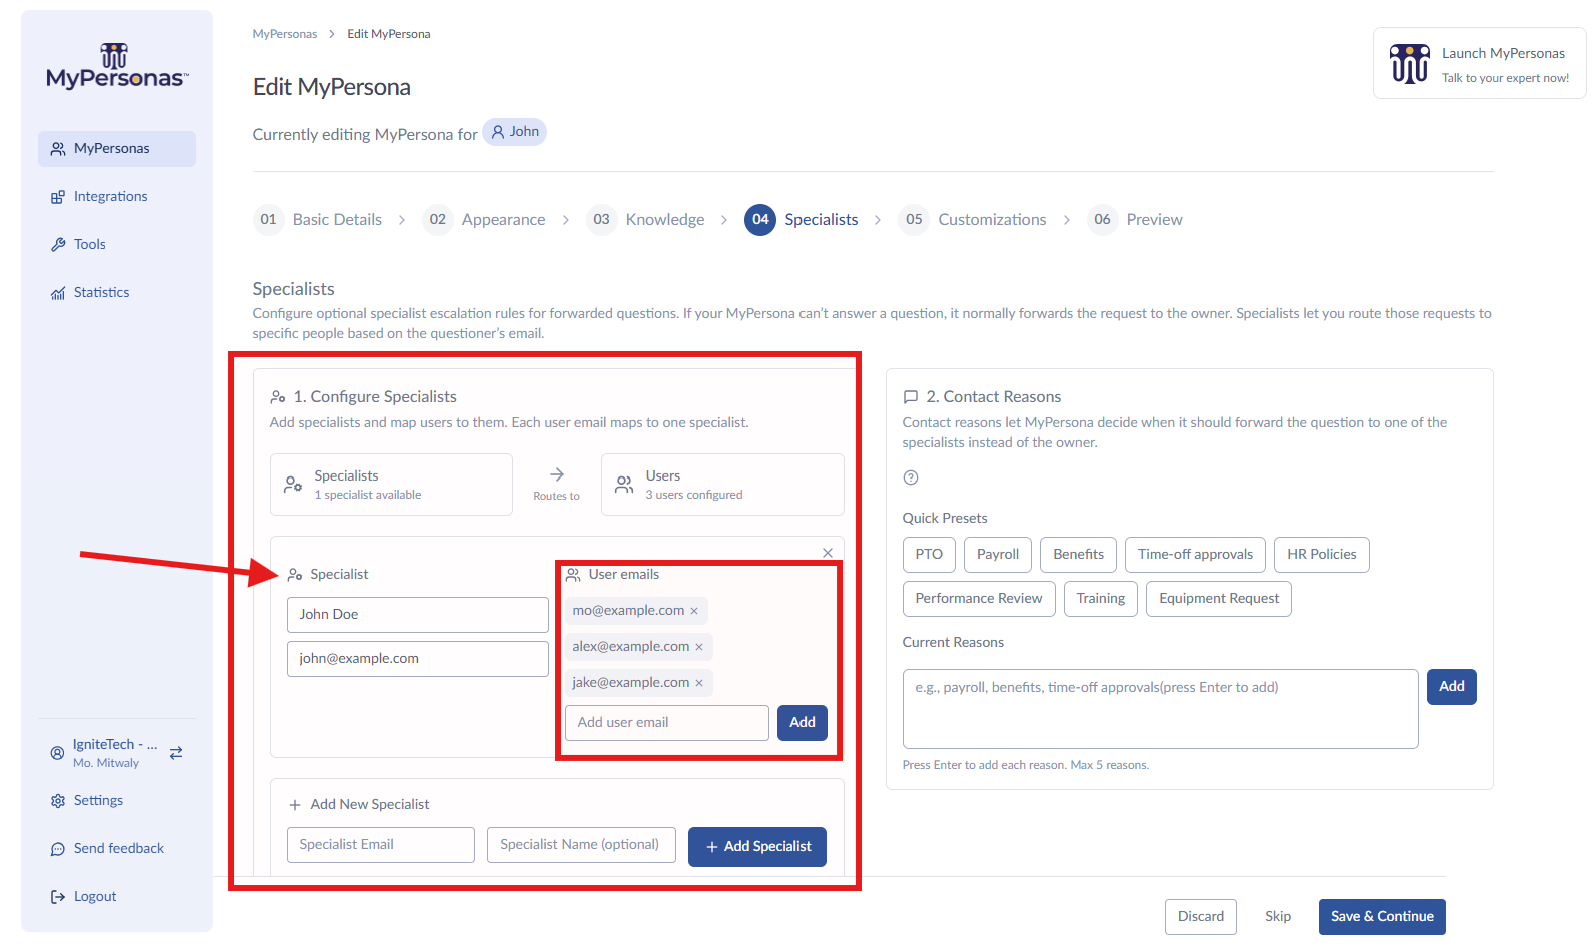Click the Configure Specialists heading icon

tap(278, 397)
